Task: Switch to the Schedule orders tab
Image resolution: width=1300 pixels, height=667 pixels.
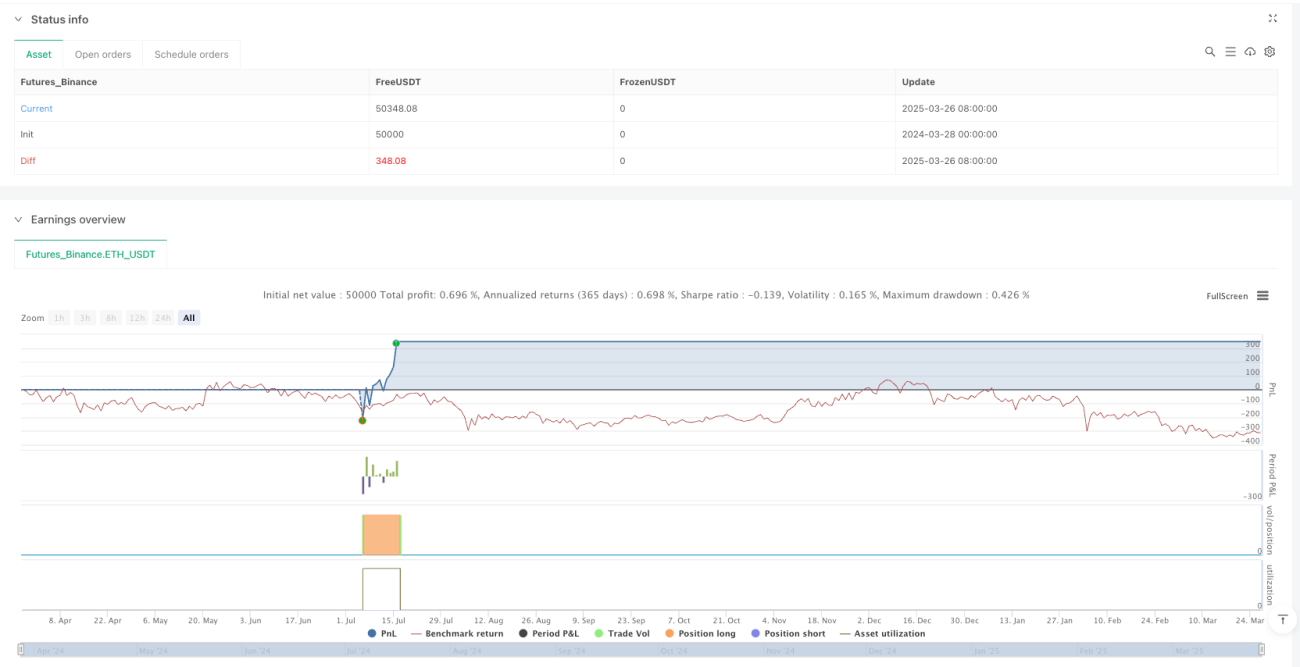Action: tap(191, 54)
